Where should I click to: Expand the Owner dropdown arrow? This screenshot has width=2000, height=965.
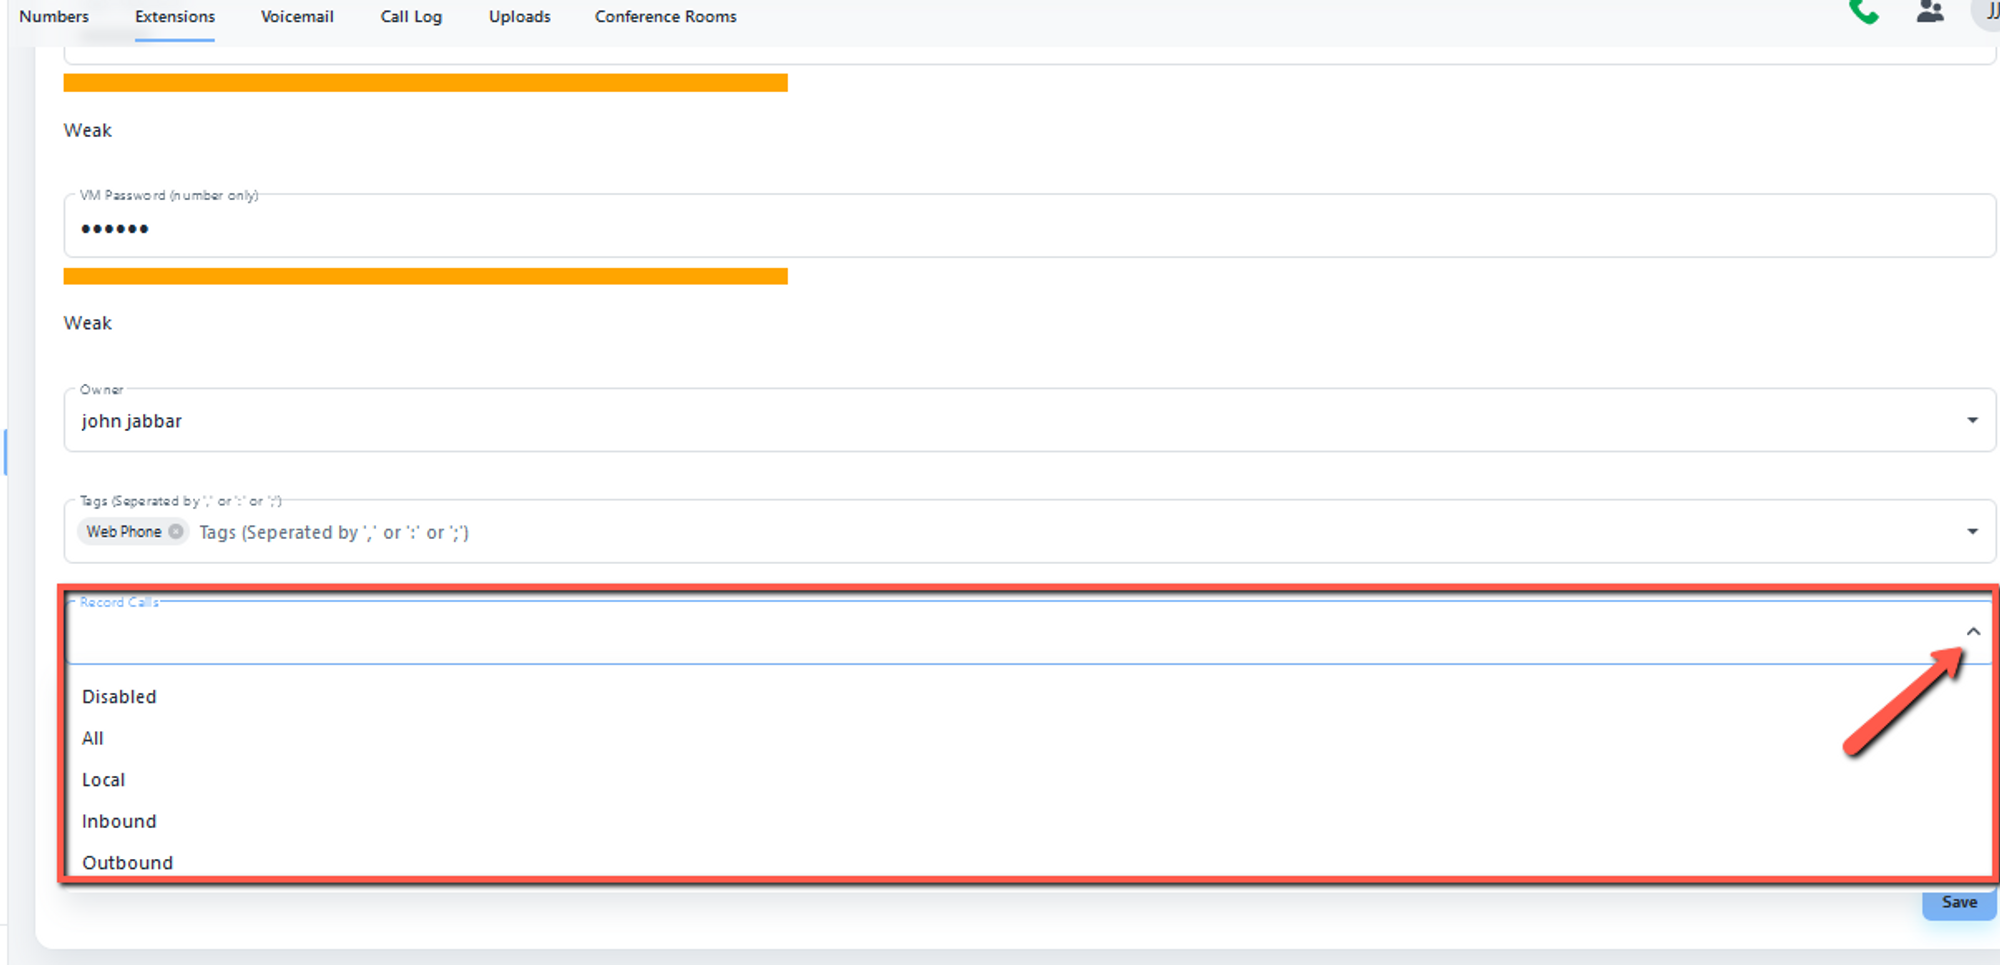pyautogui.click(x=1972, y=421)
